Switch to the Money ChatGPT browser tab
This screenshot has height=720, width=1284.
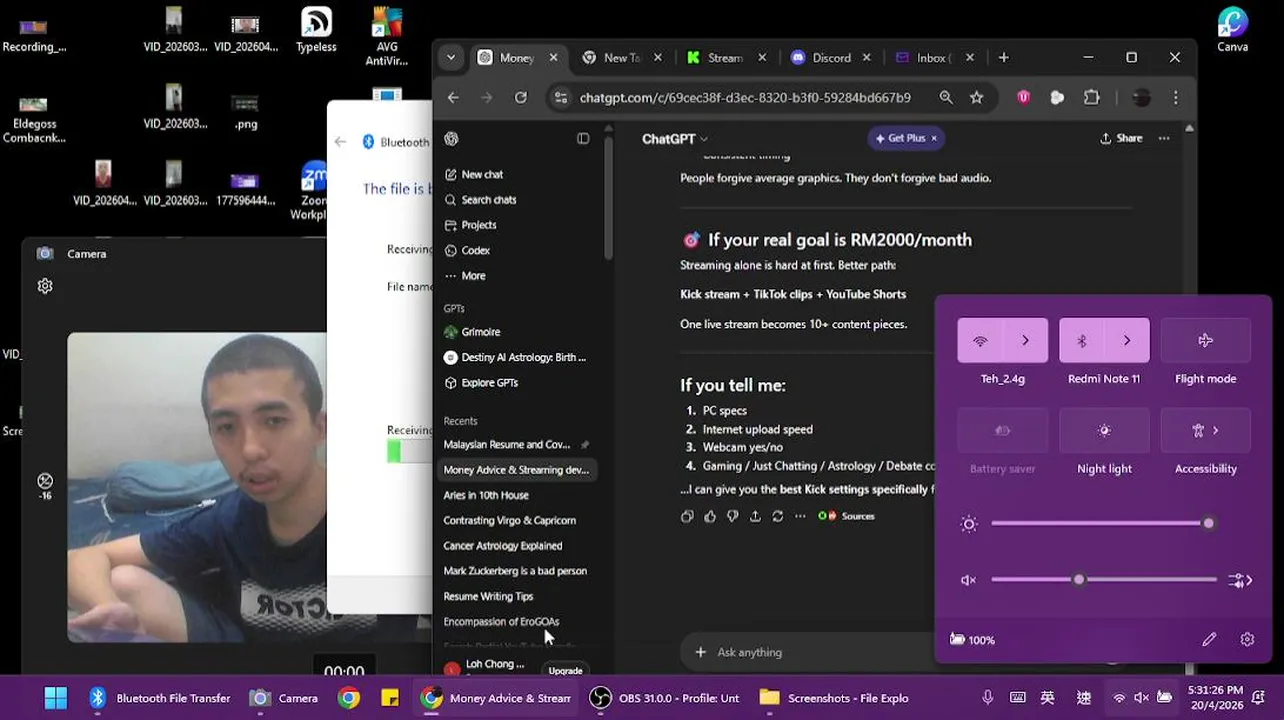(x=517, y=58)
